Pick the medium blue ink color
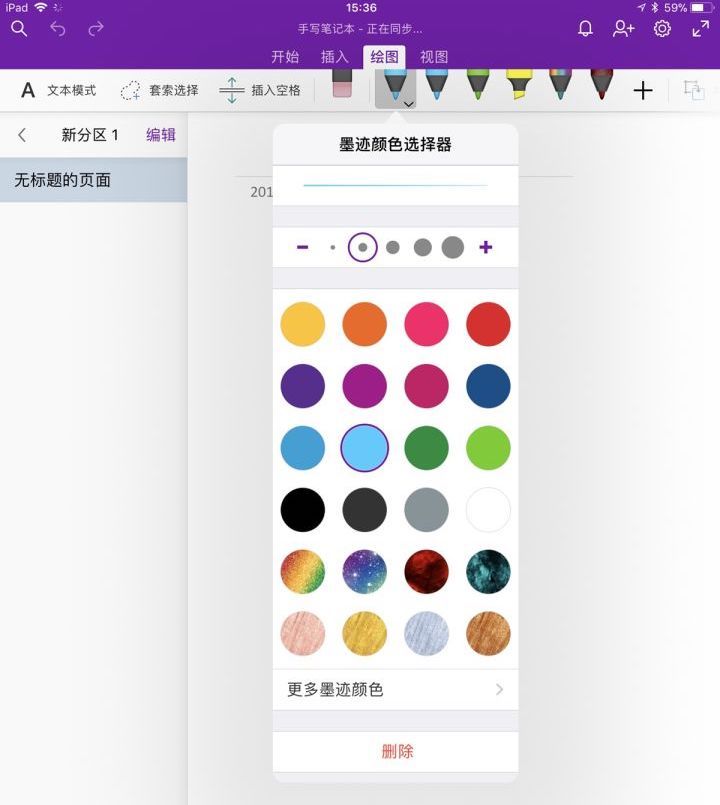Image resolution: width=720 pixels, height=805 pixels. pos(302,448)
